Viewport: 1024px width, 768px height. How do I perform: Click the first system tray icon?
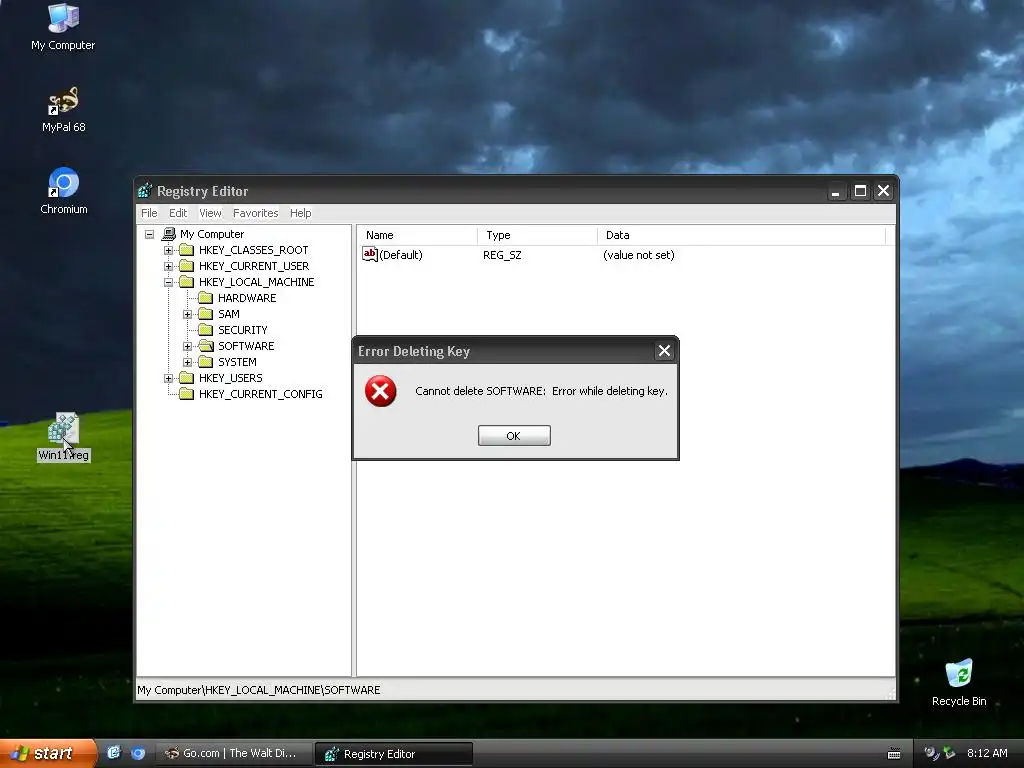pos(931,753)
